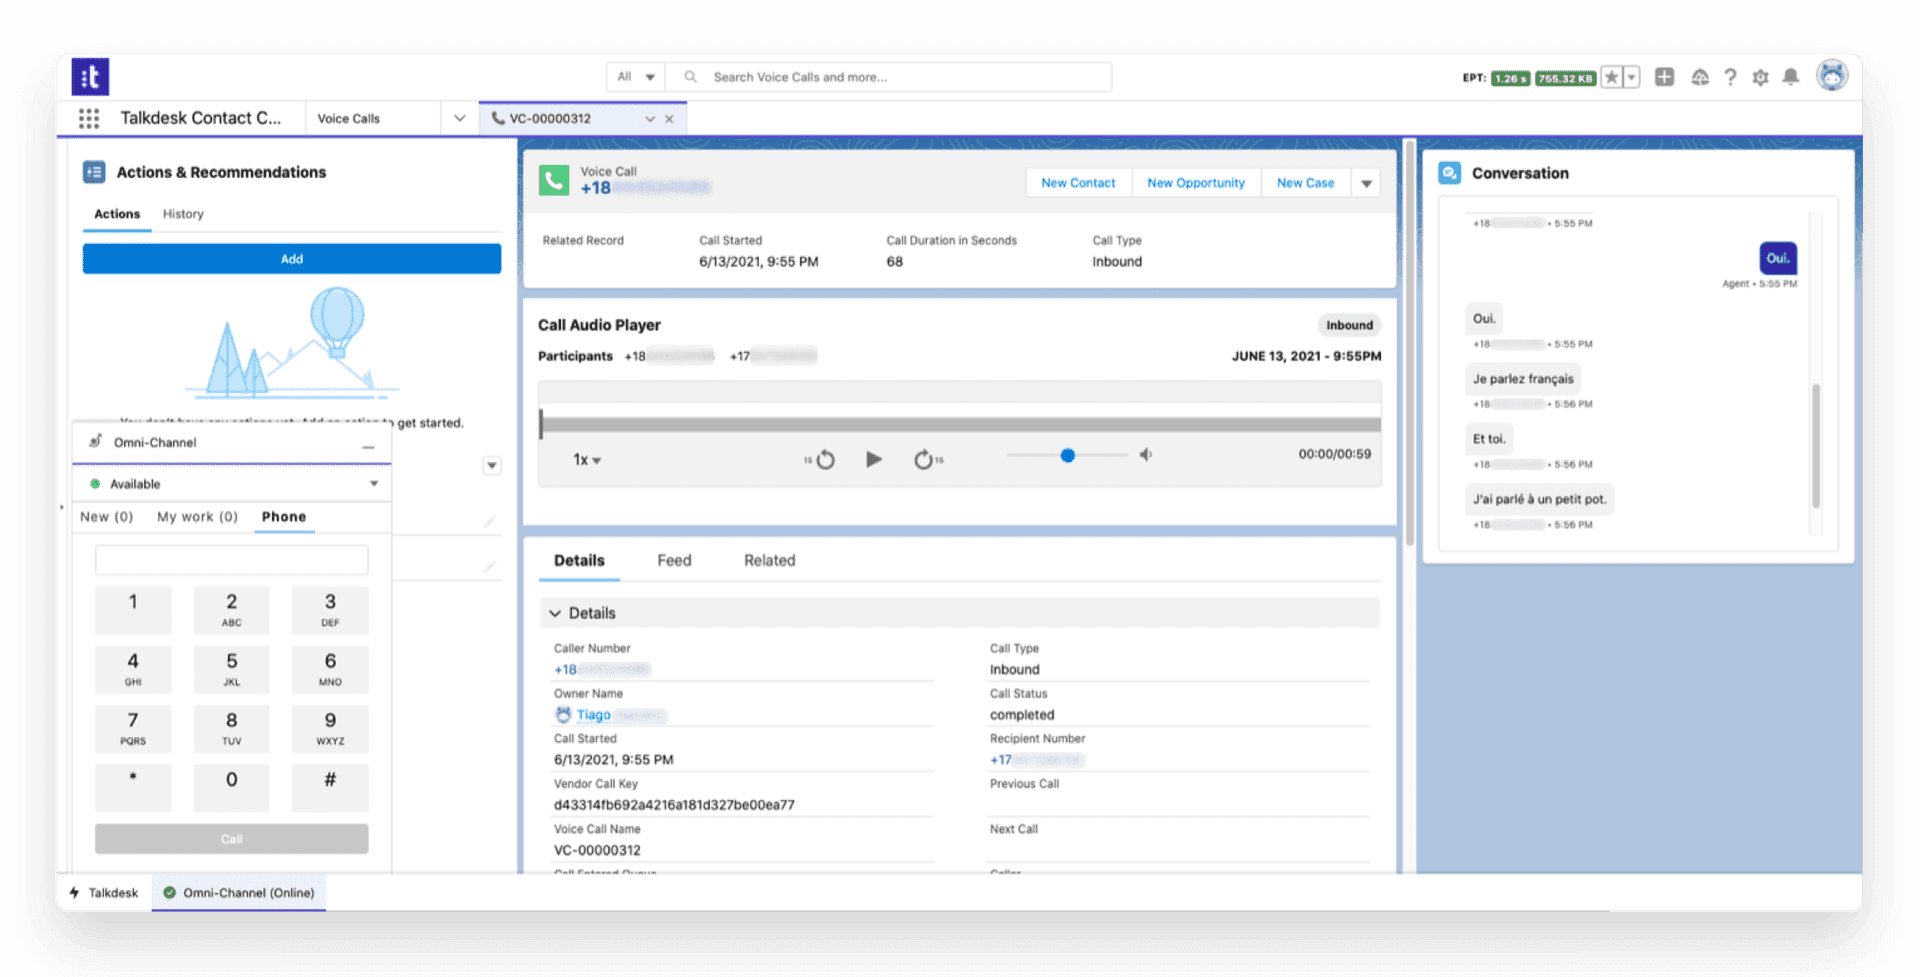The height and width of the screenshot is (977, 1920).
Task: Open Salesforce Setup via the gear icon
Action: point(1760,76)
